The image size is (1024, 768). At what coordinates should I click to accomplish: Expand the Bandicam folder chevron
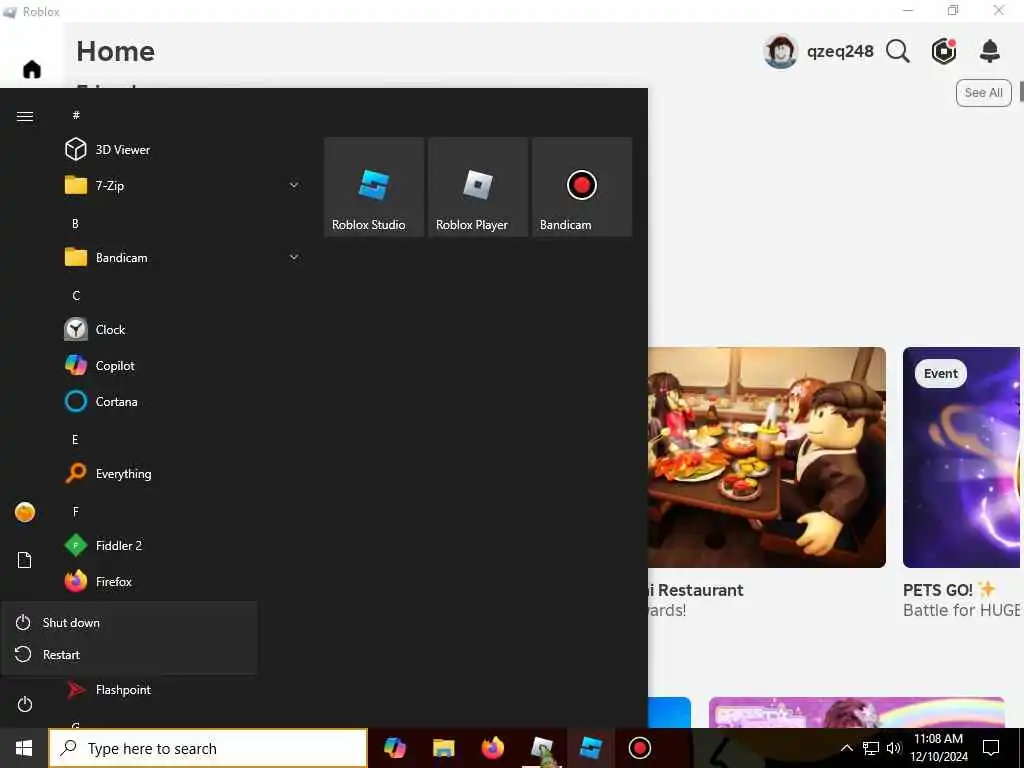pyautogui.click(x=294, y=257)
